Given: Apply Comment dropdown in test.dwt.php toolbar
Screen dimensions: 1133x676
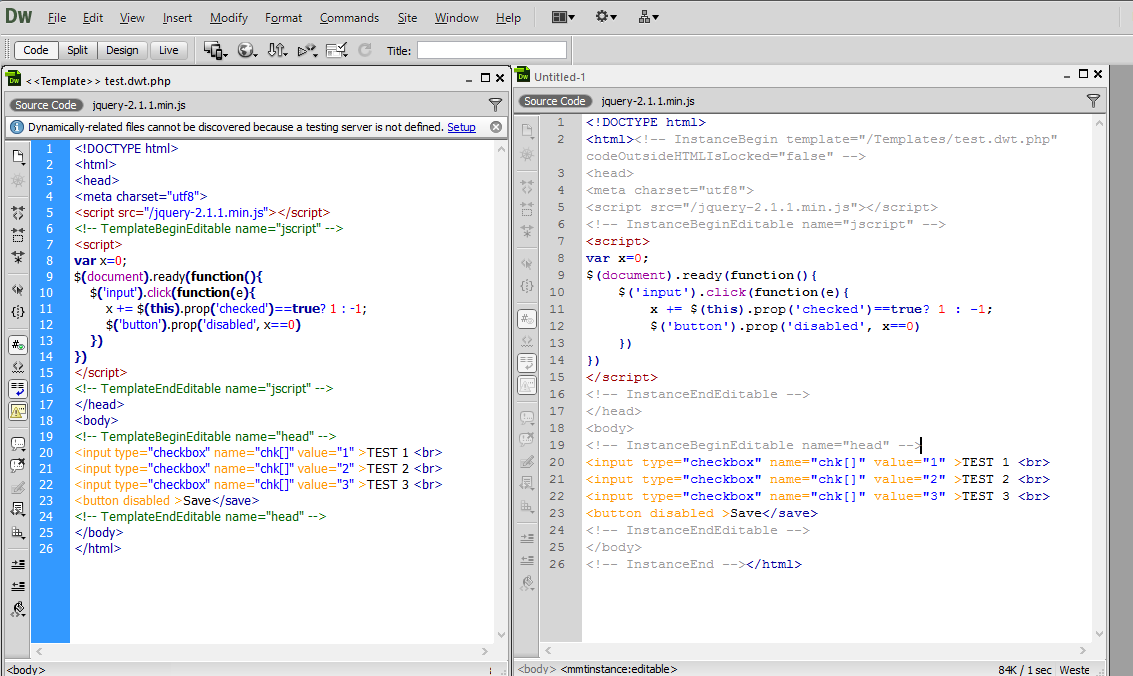Looking at the screenshot, I should tap(18, 443).
